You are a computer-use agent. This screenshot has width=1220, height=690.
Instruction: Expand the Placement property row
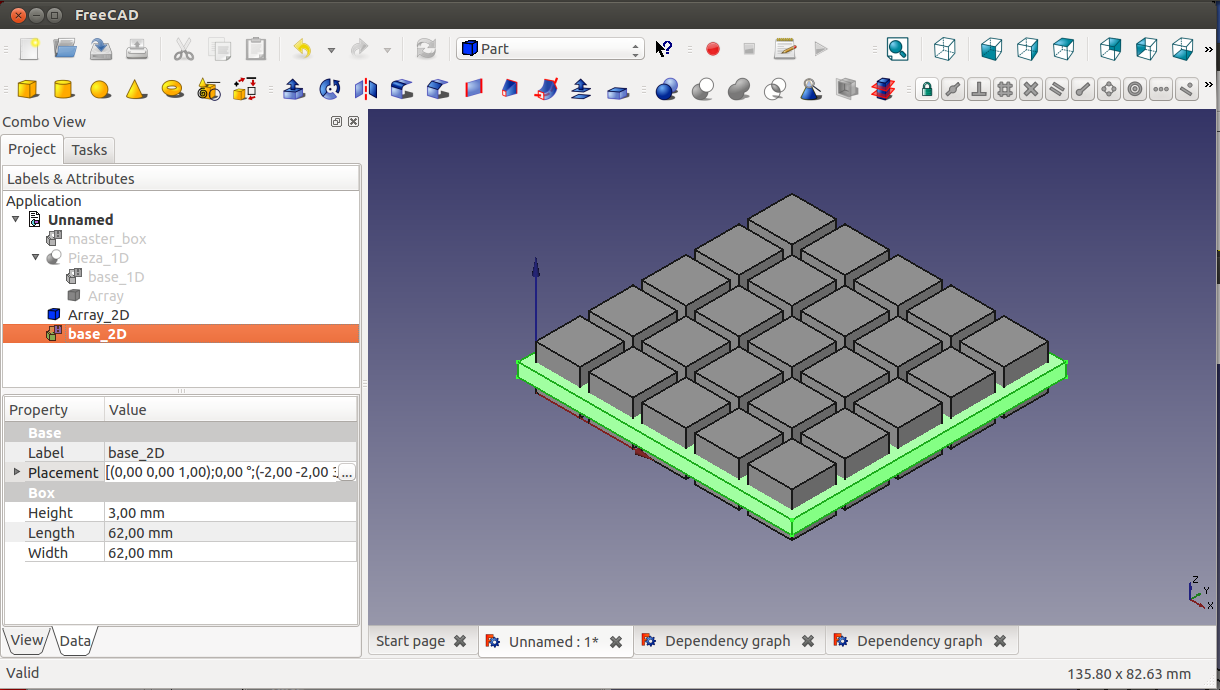click(x=16, y=472)
